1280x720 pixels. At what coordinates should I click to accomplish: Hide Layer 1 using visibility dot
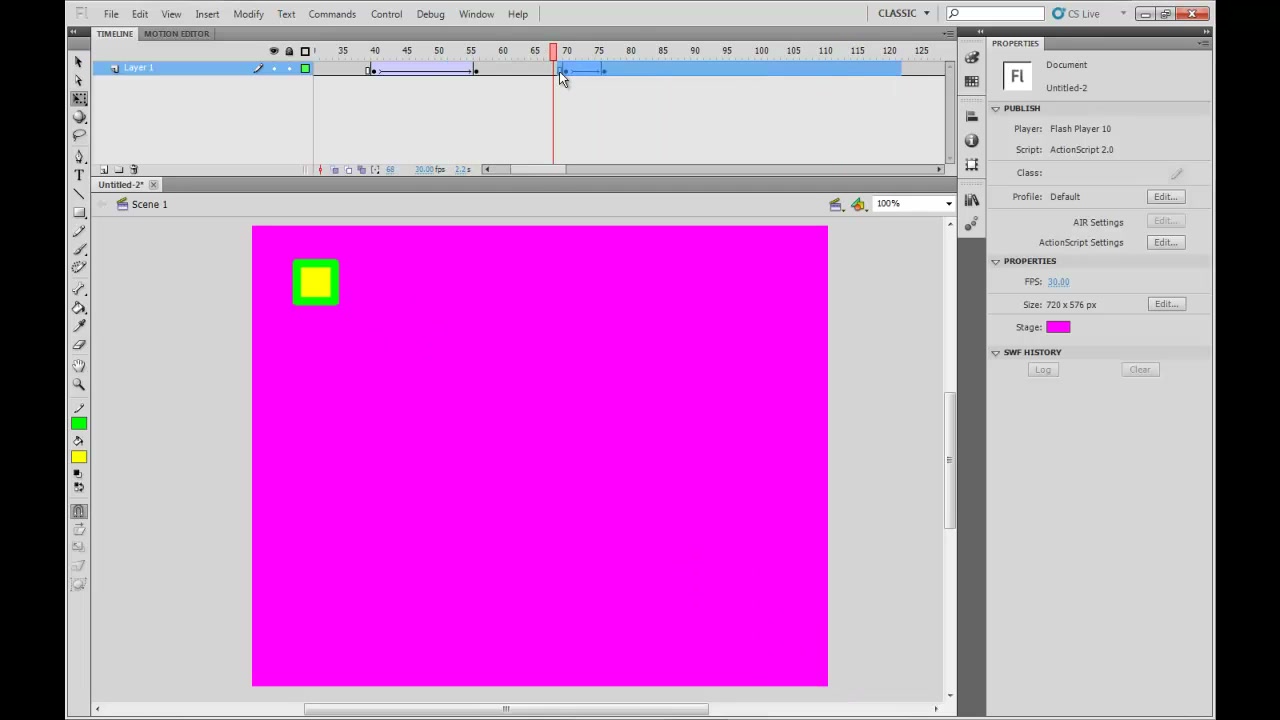click(x=274, y=68)
